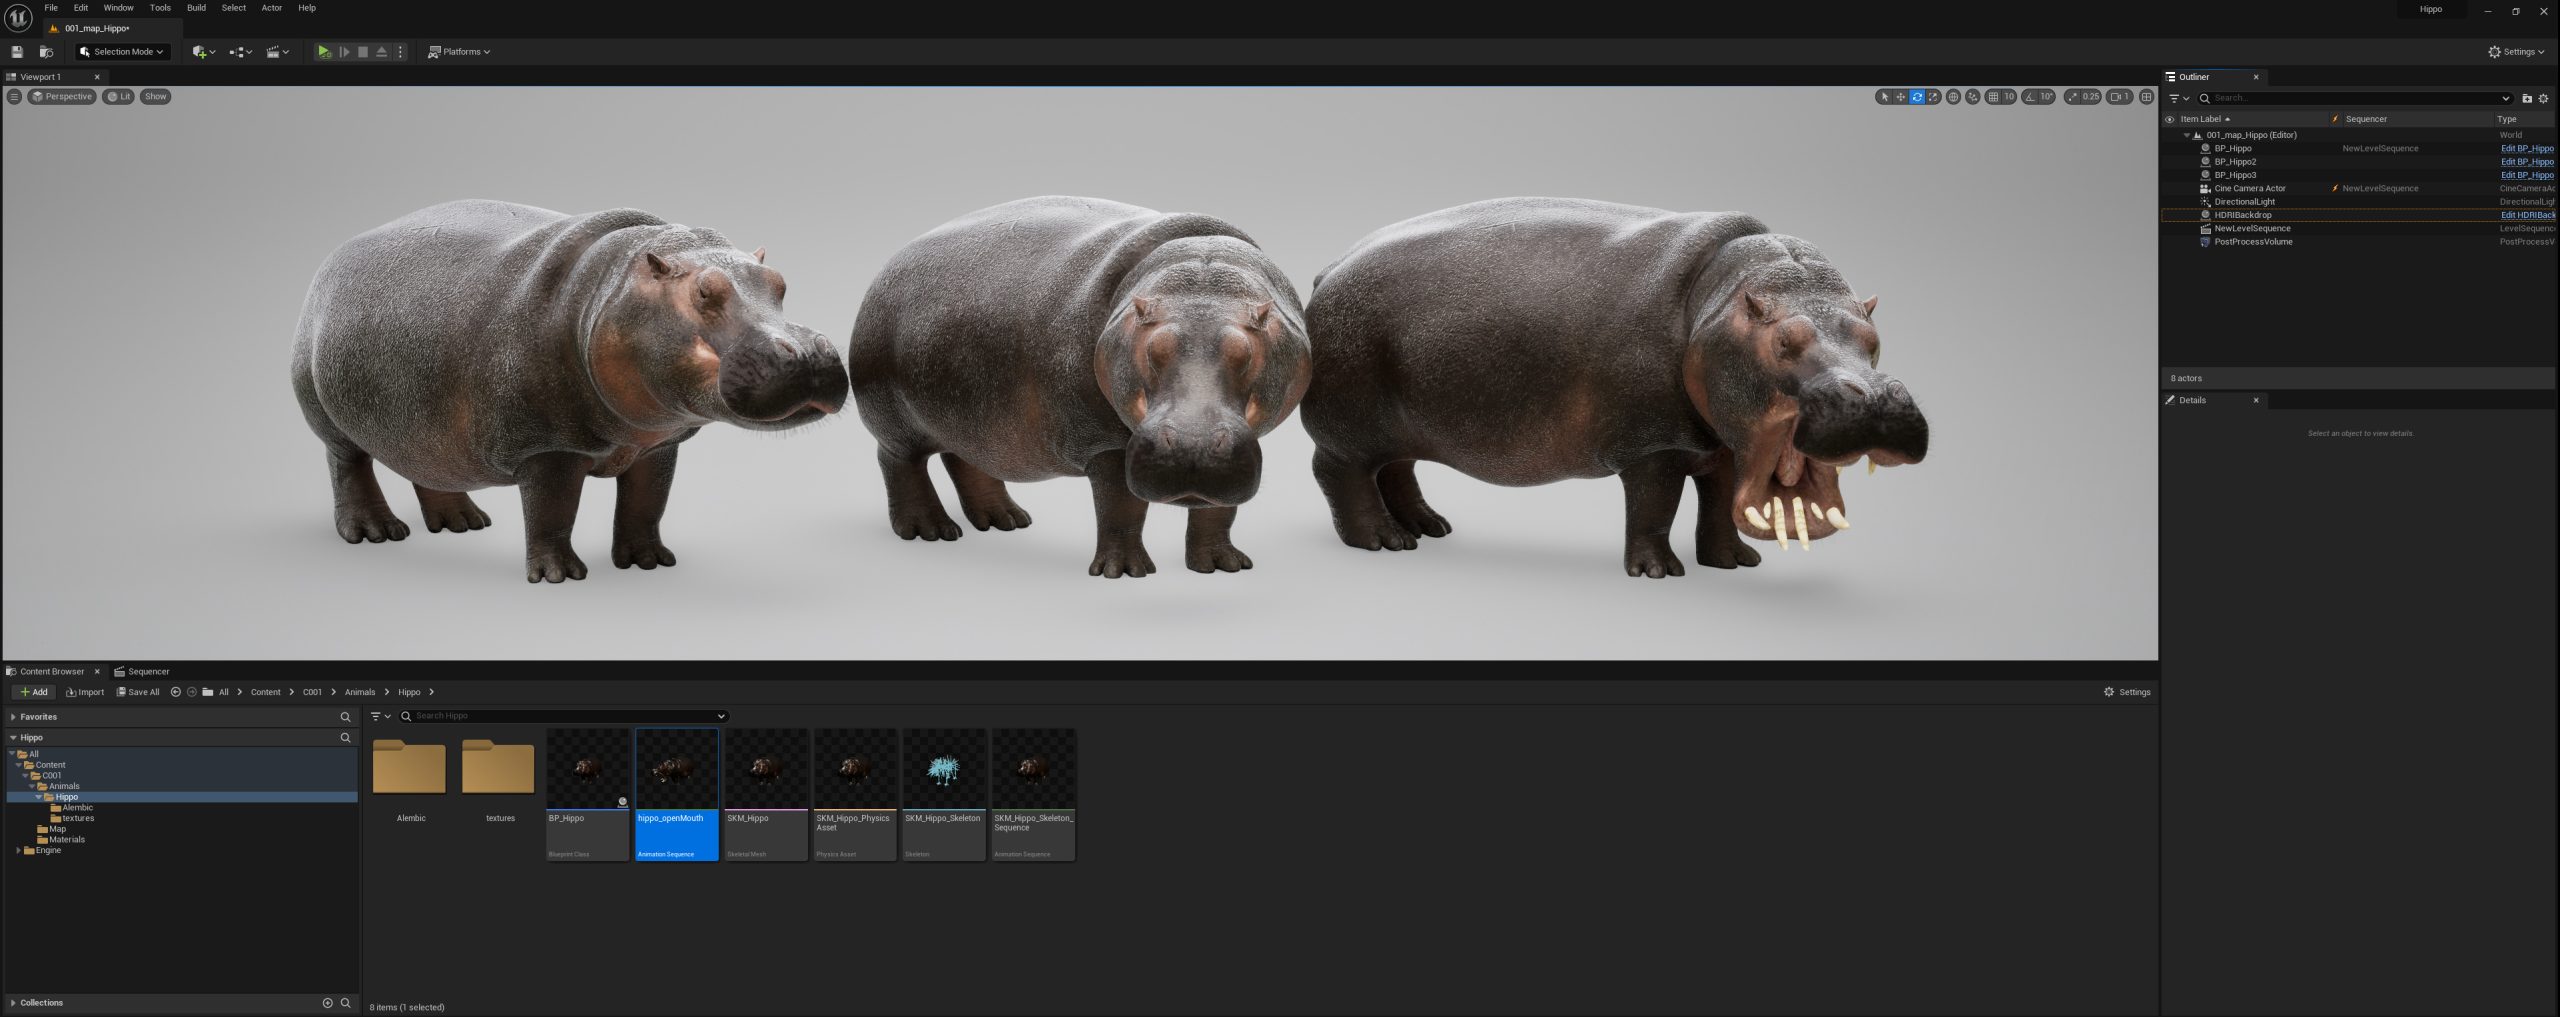The height and width of the screenshot is (1017, 2560).
Task: Open the Platforms dropdown
Action: (x=459, y=52)
